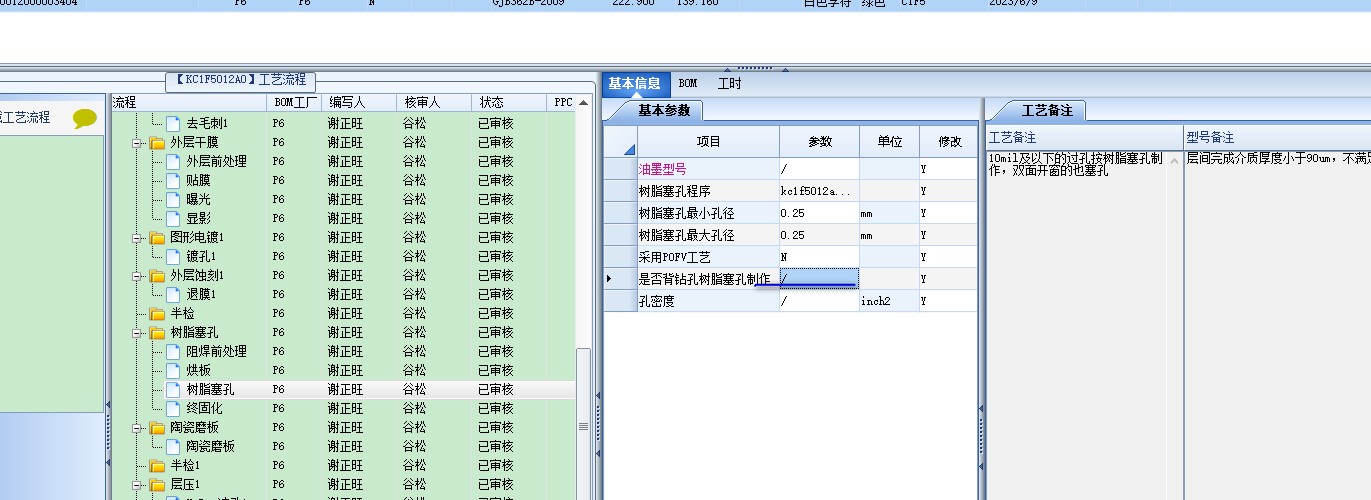Image resolution: width=1371 pixels, height=500 pixels.
Task: Click the 半检 folder icon
Action: click(x=157, y=313)
